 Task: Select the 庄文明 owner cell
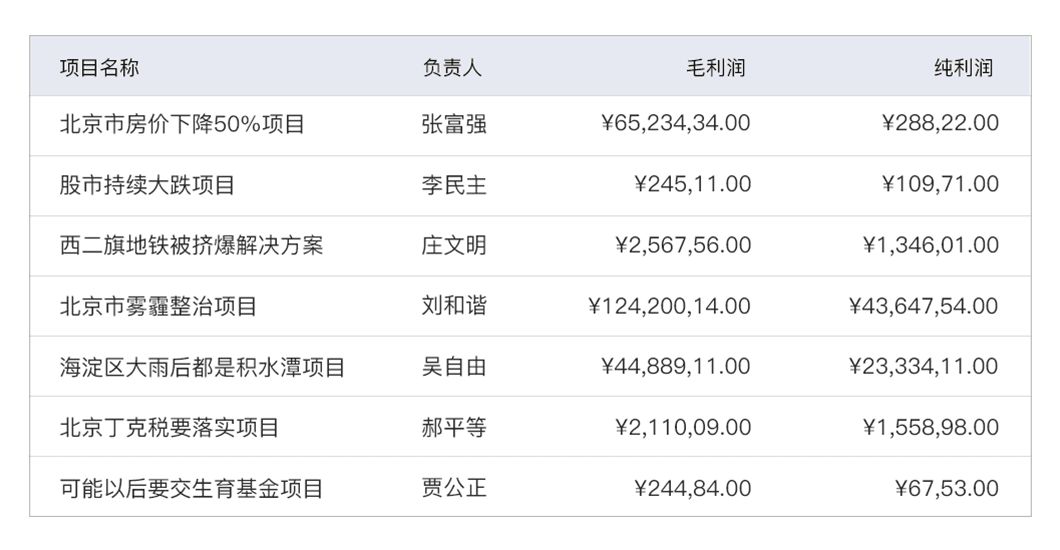454,245
